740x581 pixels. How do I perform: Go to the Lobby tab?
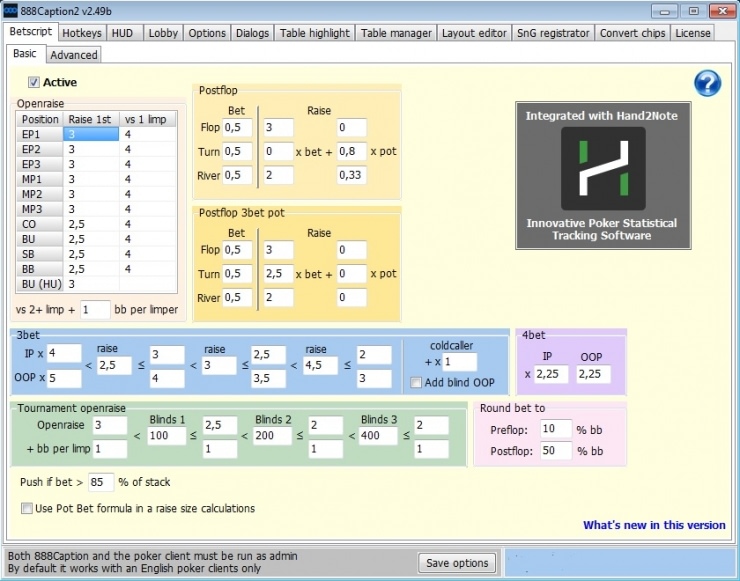[163, 33]
